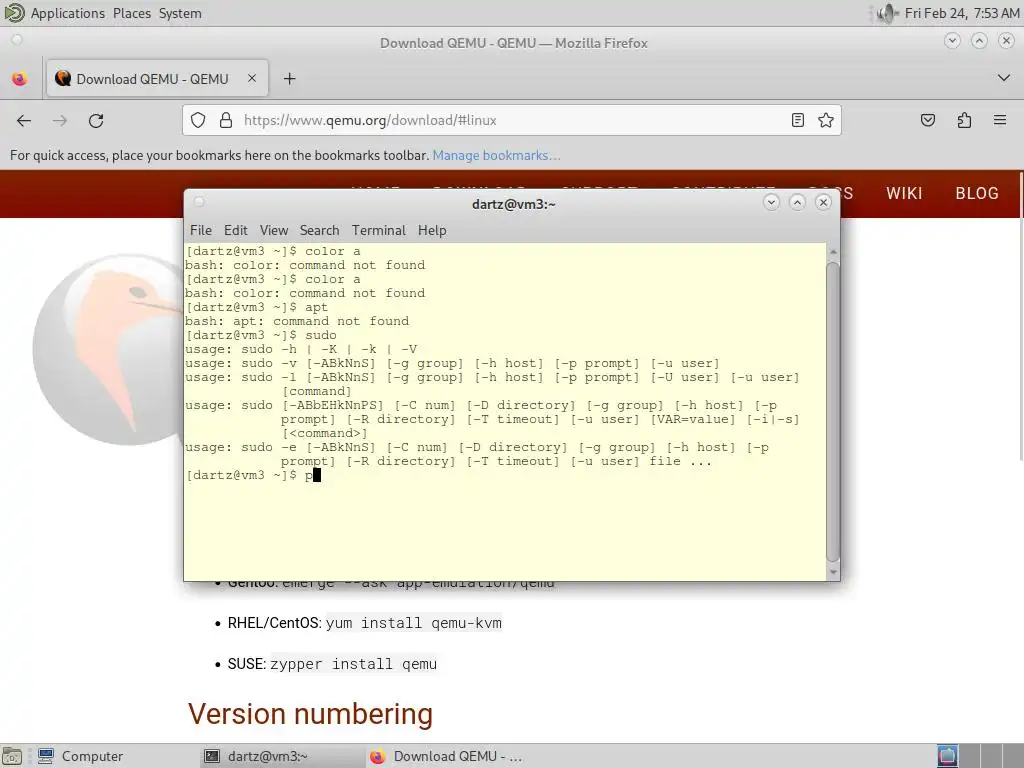Click the terminal prompt line with cursor
Screen dimensions: 1024x768
[253, 475]
